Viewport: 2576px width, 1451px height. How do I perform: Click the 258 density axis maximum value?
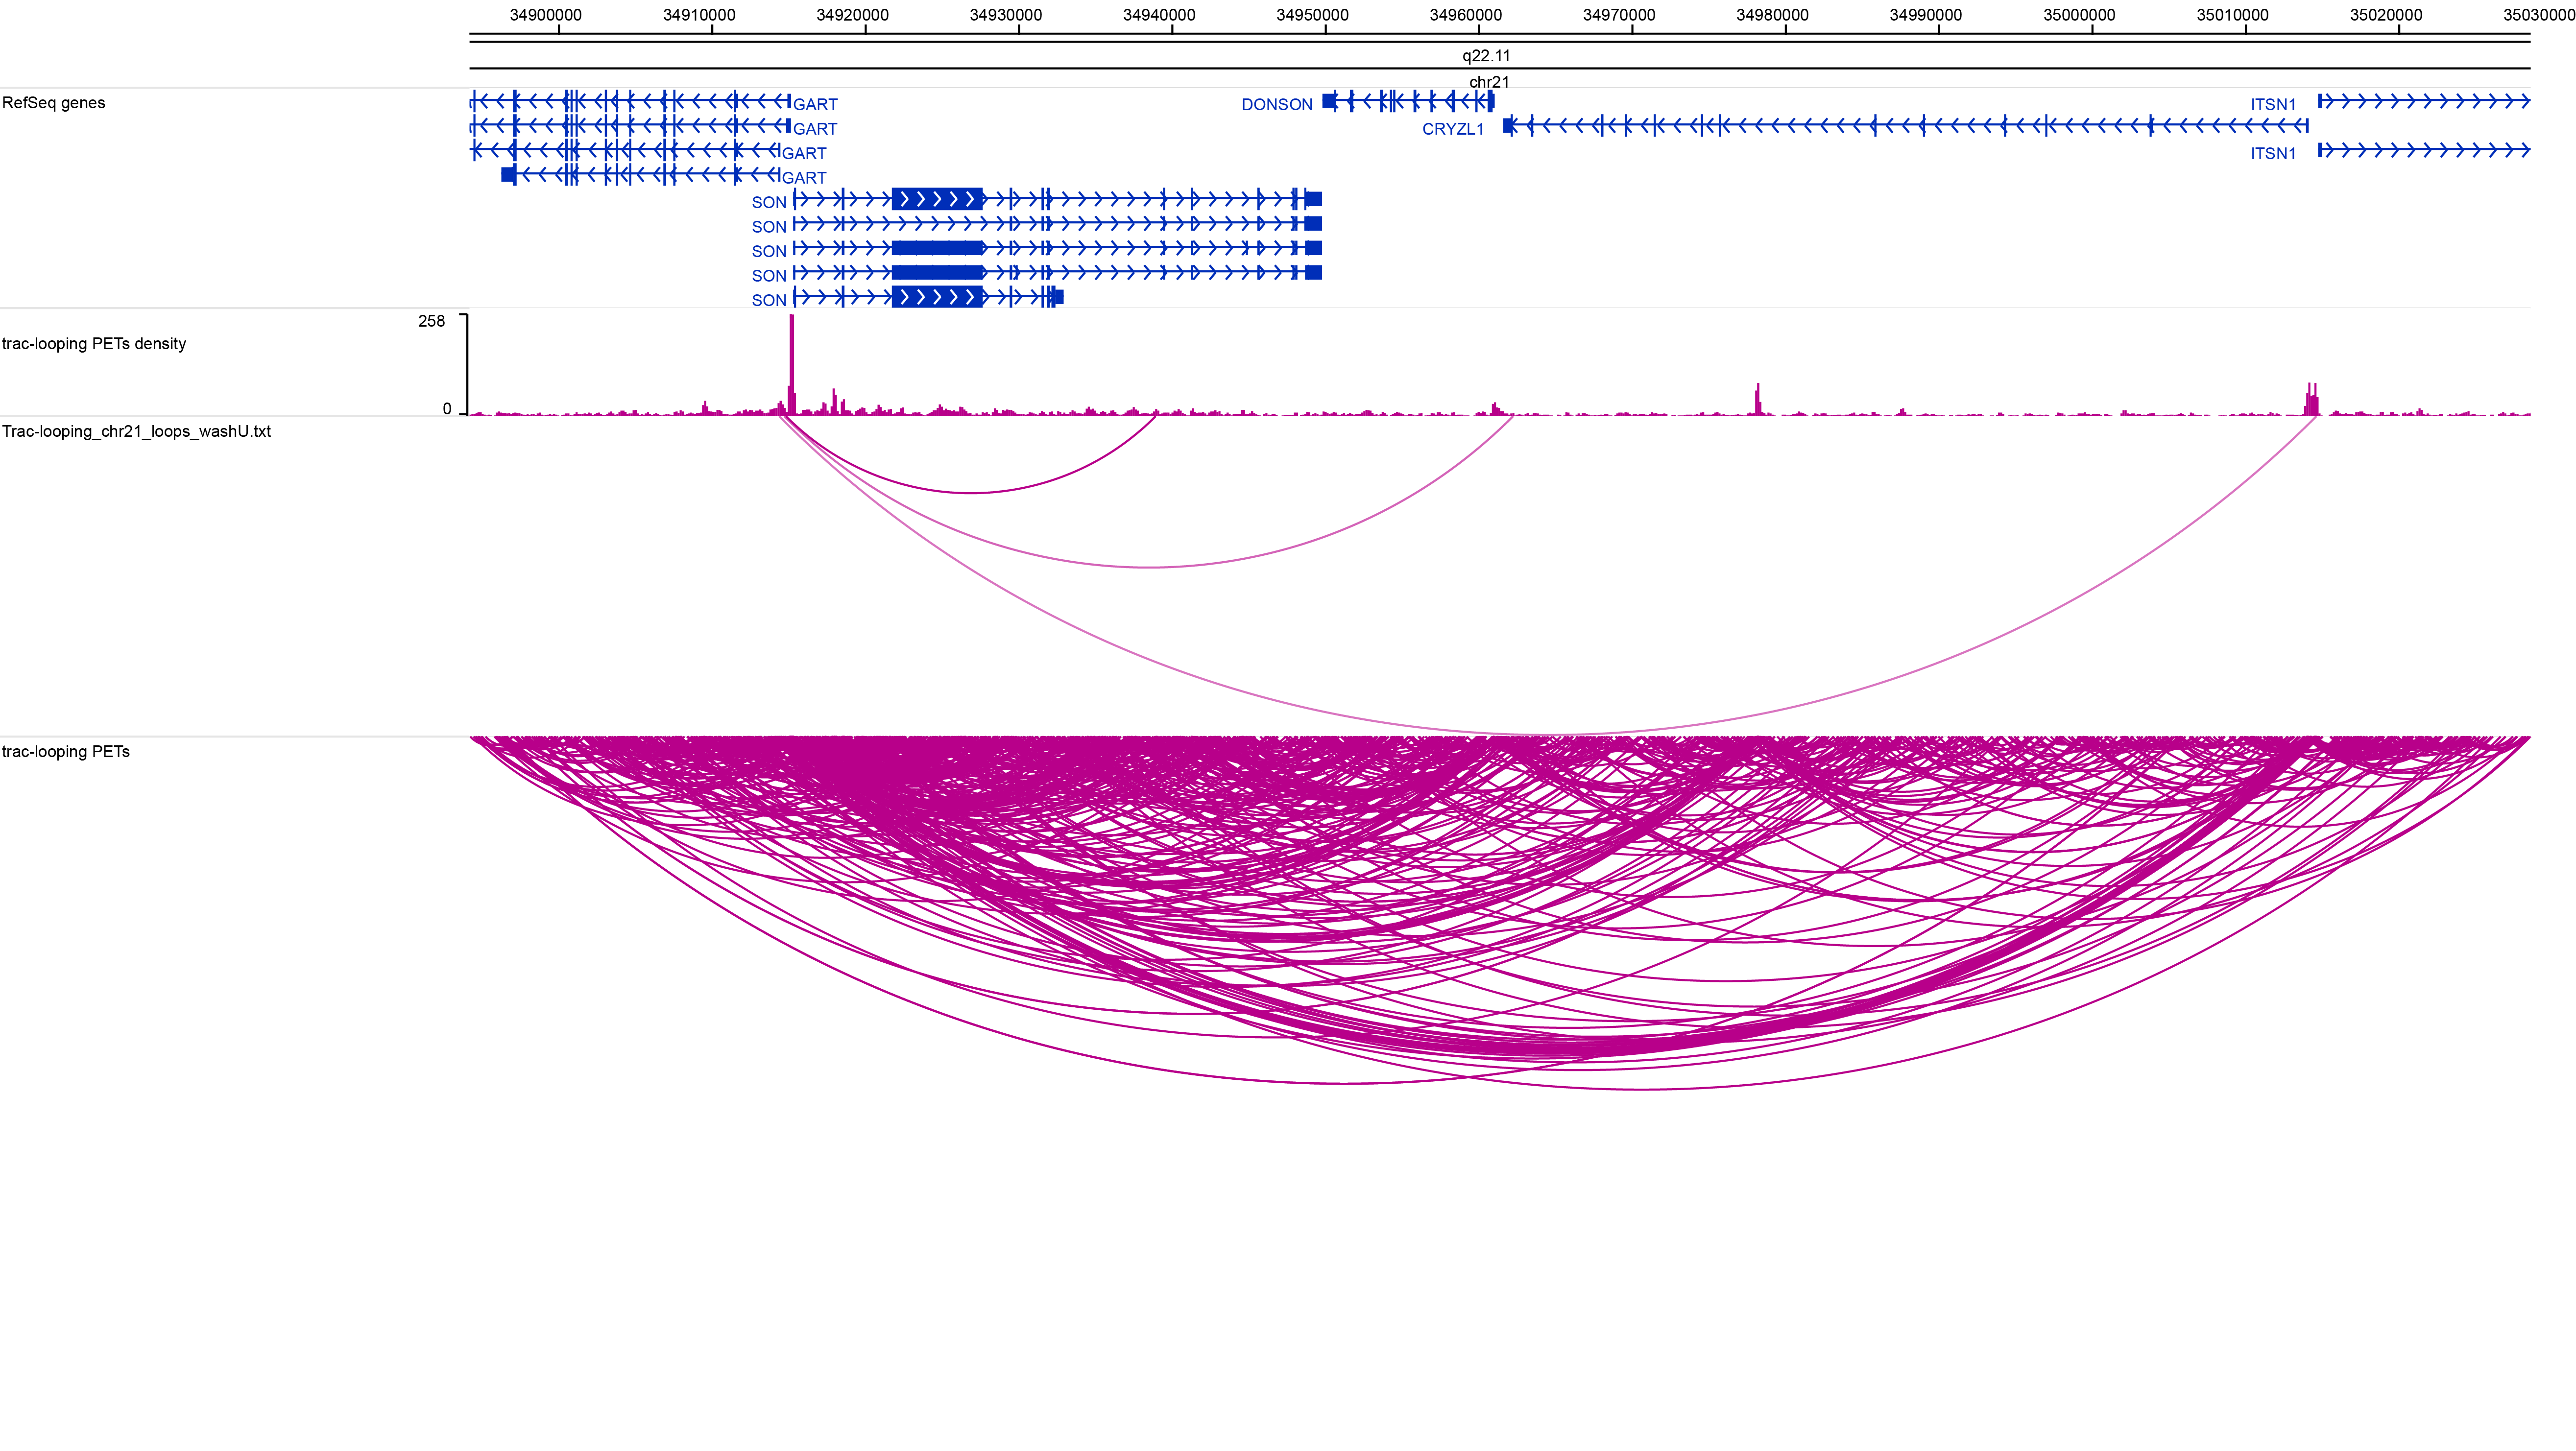coord(431,321)
